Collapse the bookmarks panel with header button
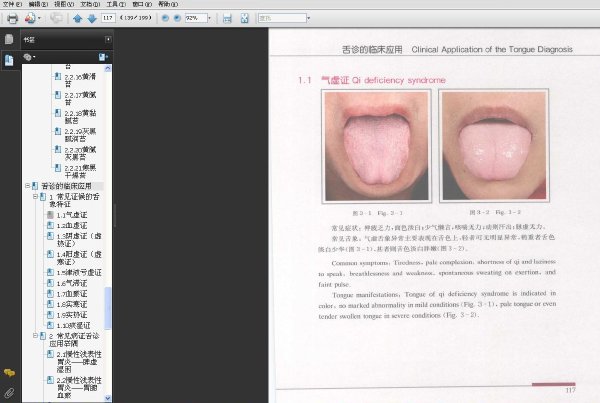 [x=108, y=39]
